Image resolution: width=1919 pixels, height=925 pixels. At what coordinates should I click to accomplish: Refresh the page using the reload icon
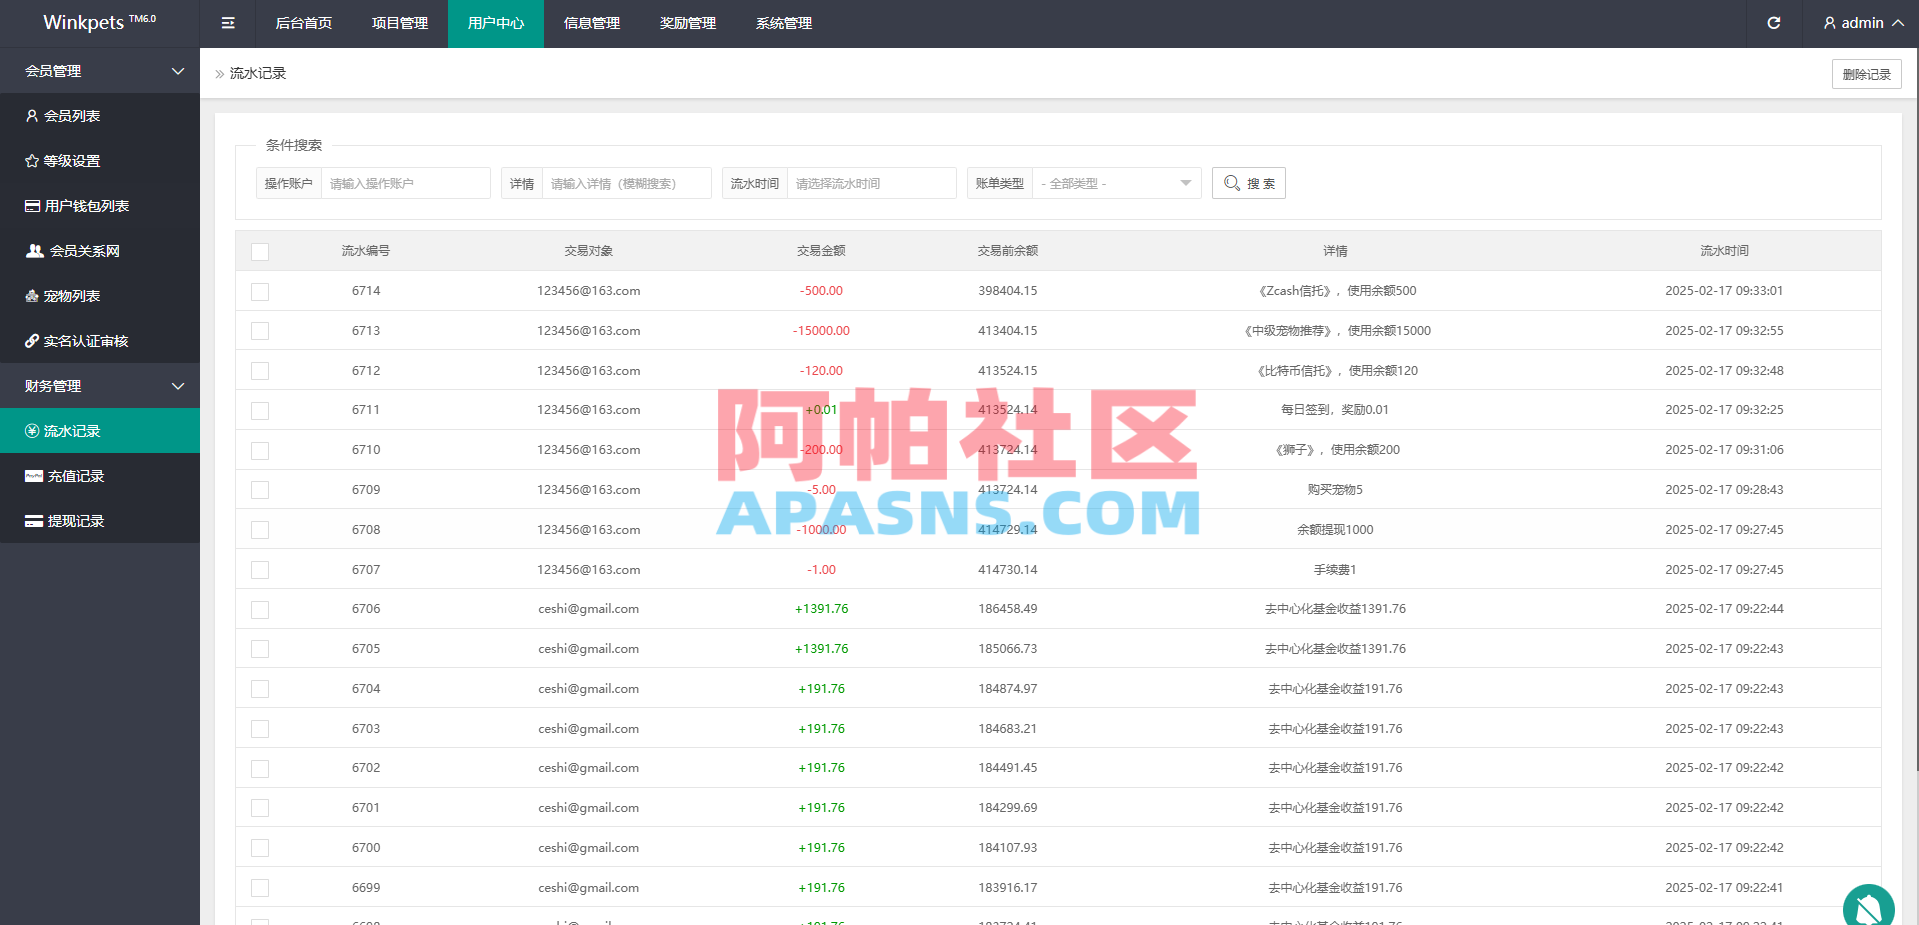coord(1773,22)
